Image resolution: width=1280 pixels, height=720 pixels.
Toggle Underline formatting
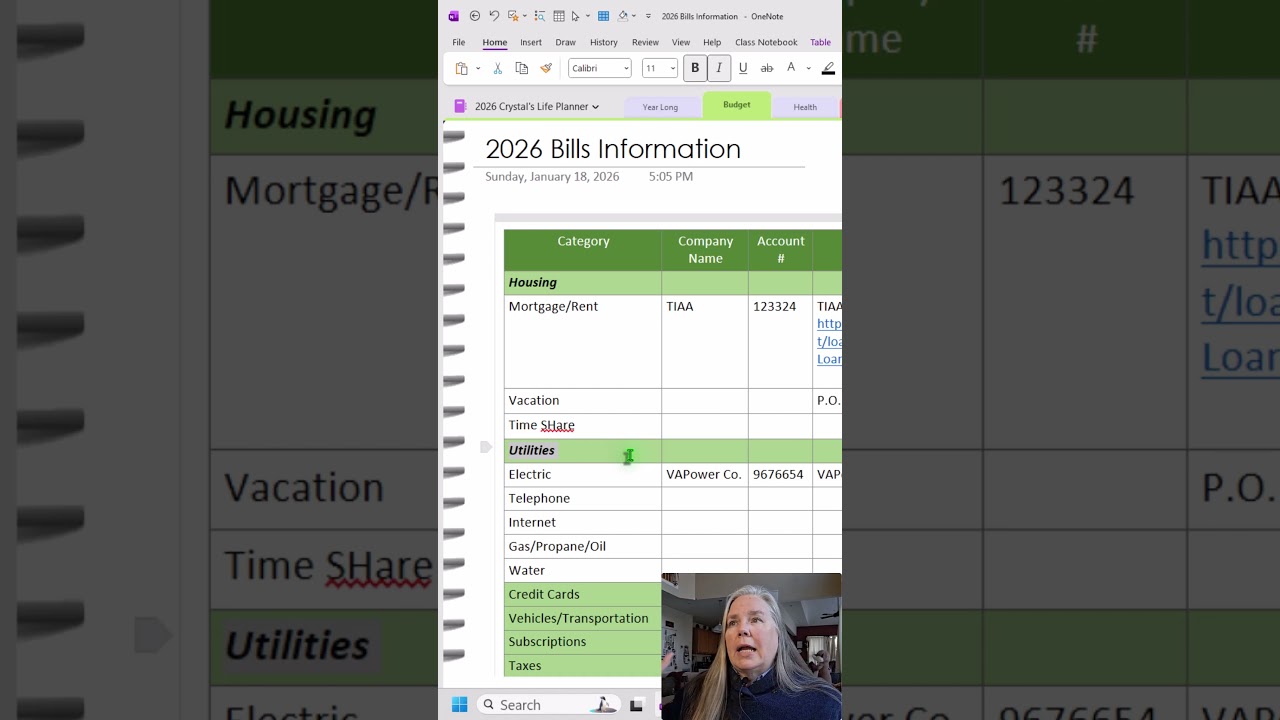coord(743,68)
